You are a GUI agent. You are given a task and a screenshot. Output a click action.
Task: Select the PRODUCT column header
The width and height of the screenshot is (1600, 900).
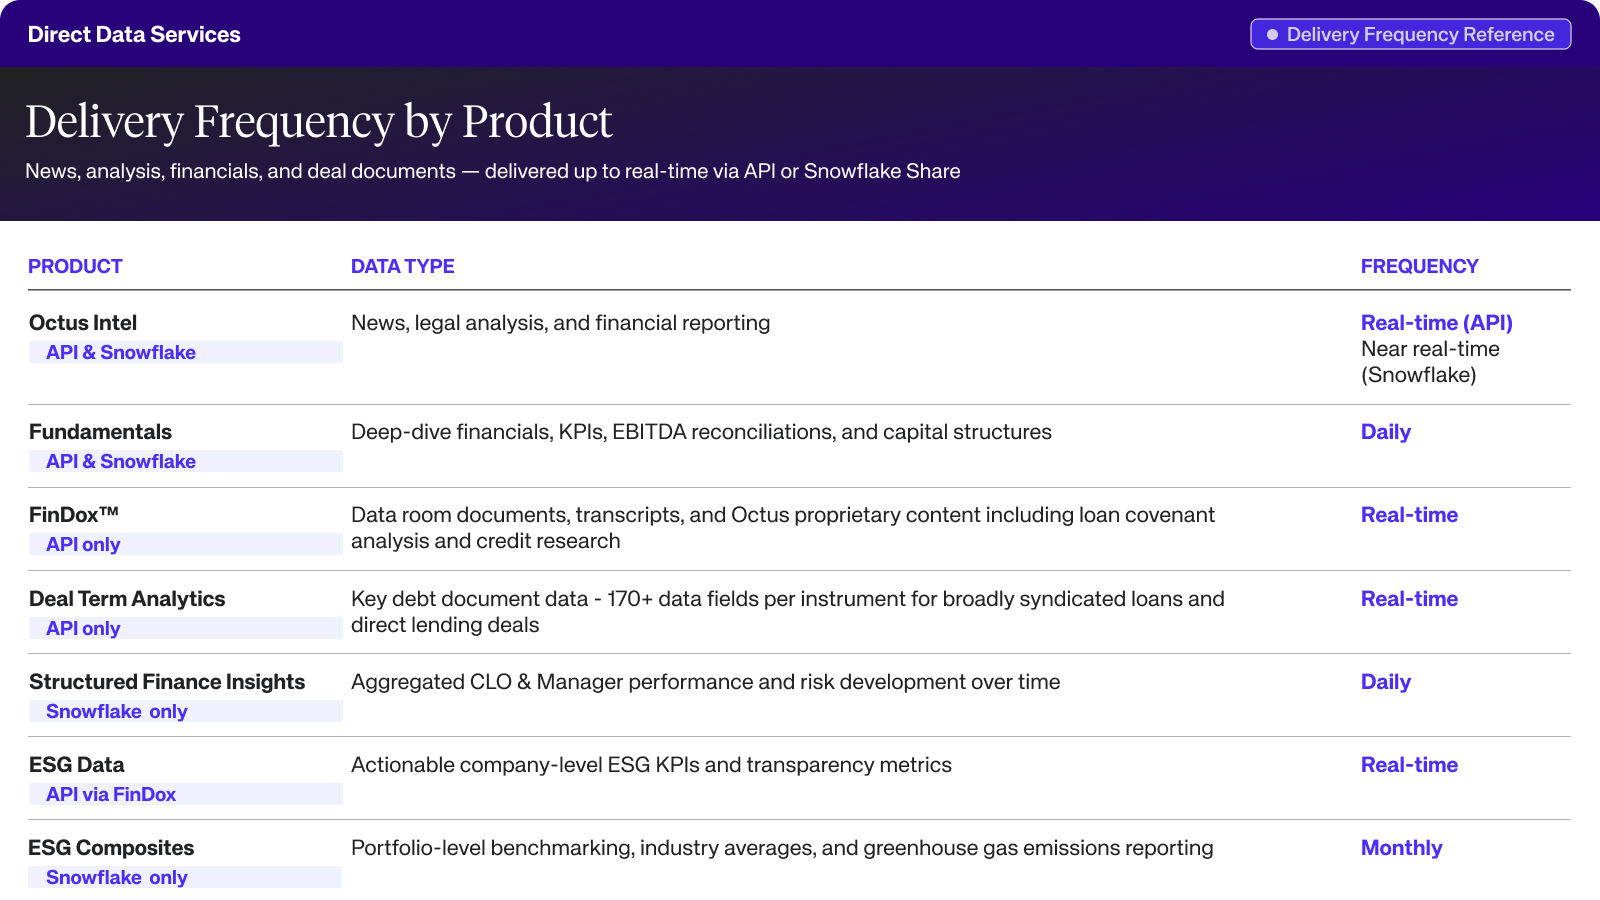coord(75,266)
